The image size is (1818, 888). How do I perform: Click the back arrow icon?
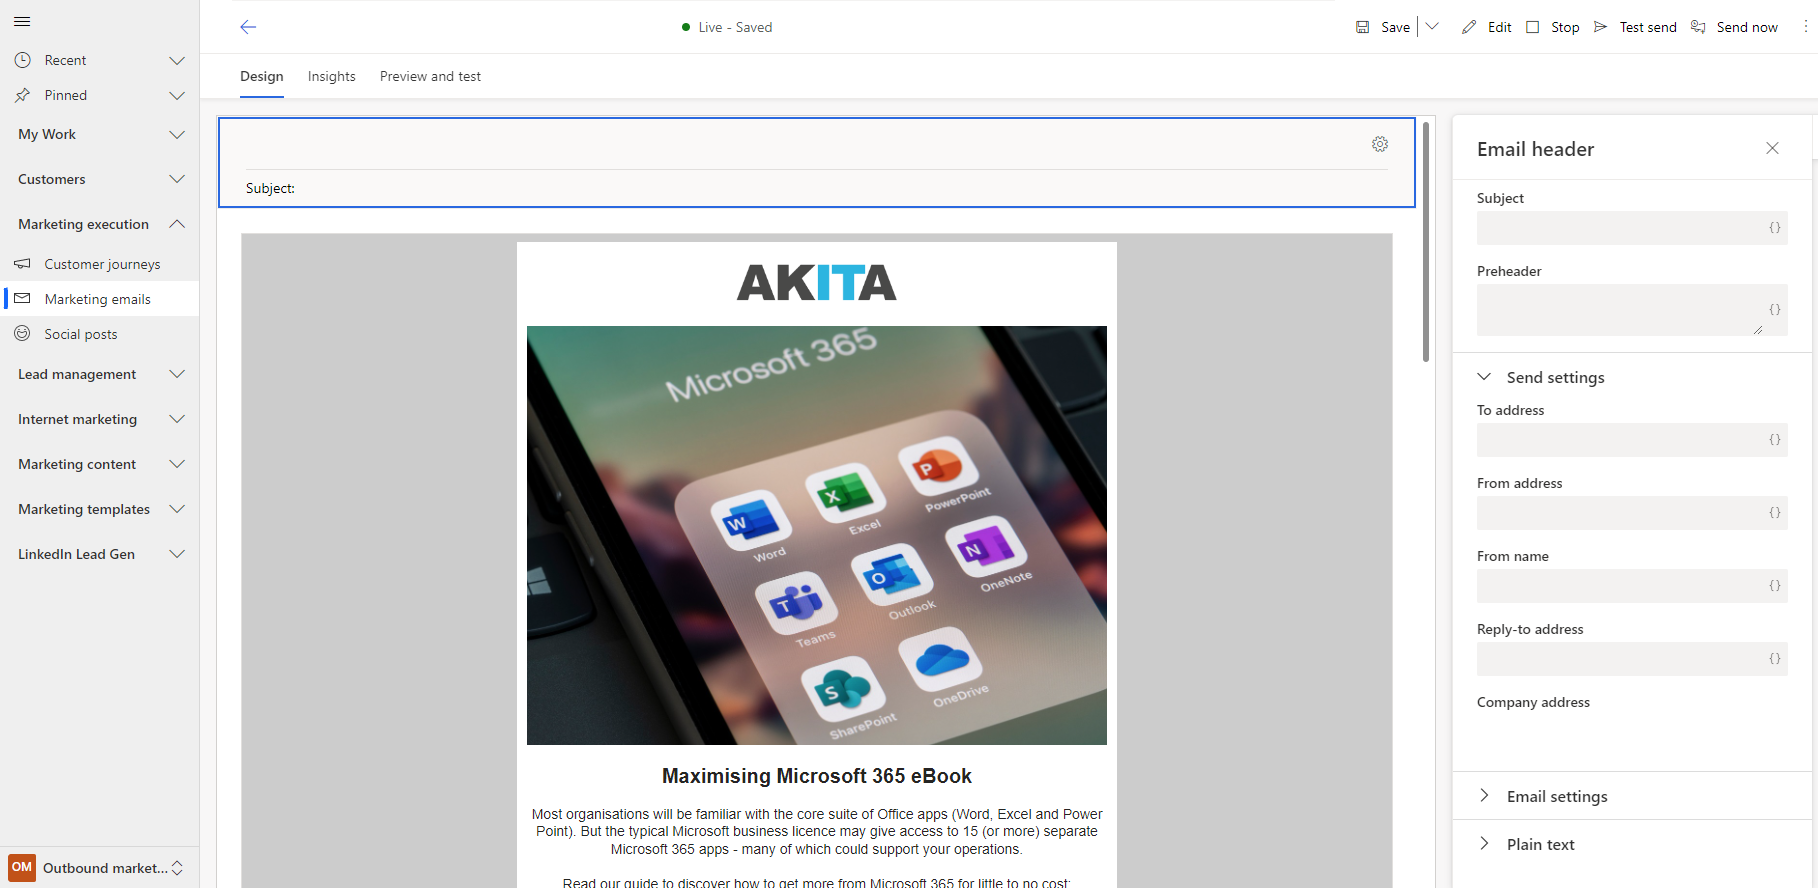248,27
